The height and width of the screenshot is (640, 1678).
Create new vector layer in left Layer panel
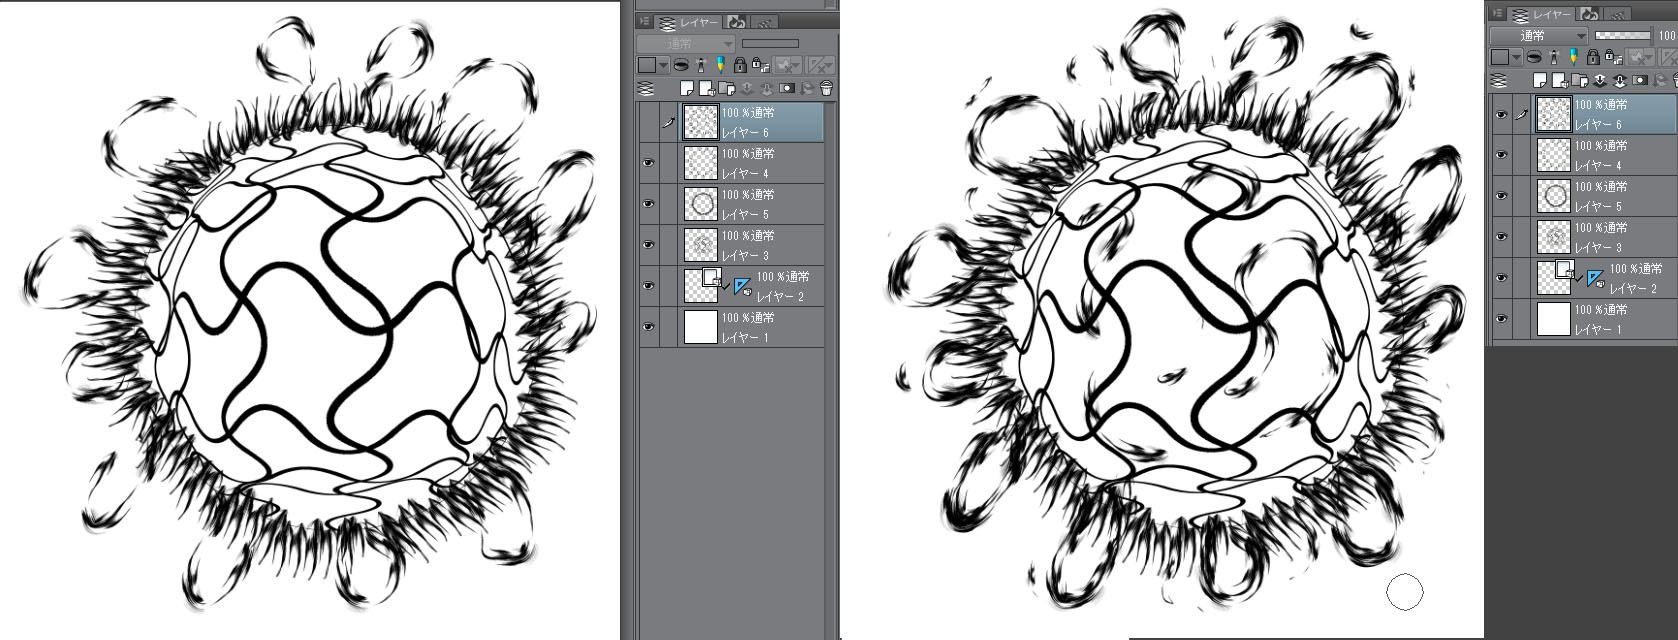click(x=707, y=88)
